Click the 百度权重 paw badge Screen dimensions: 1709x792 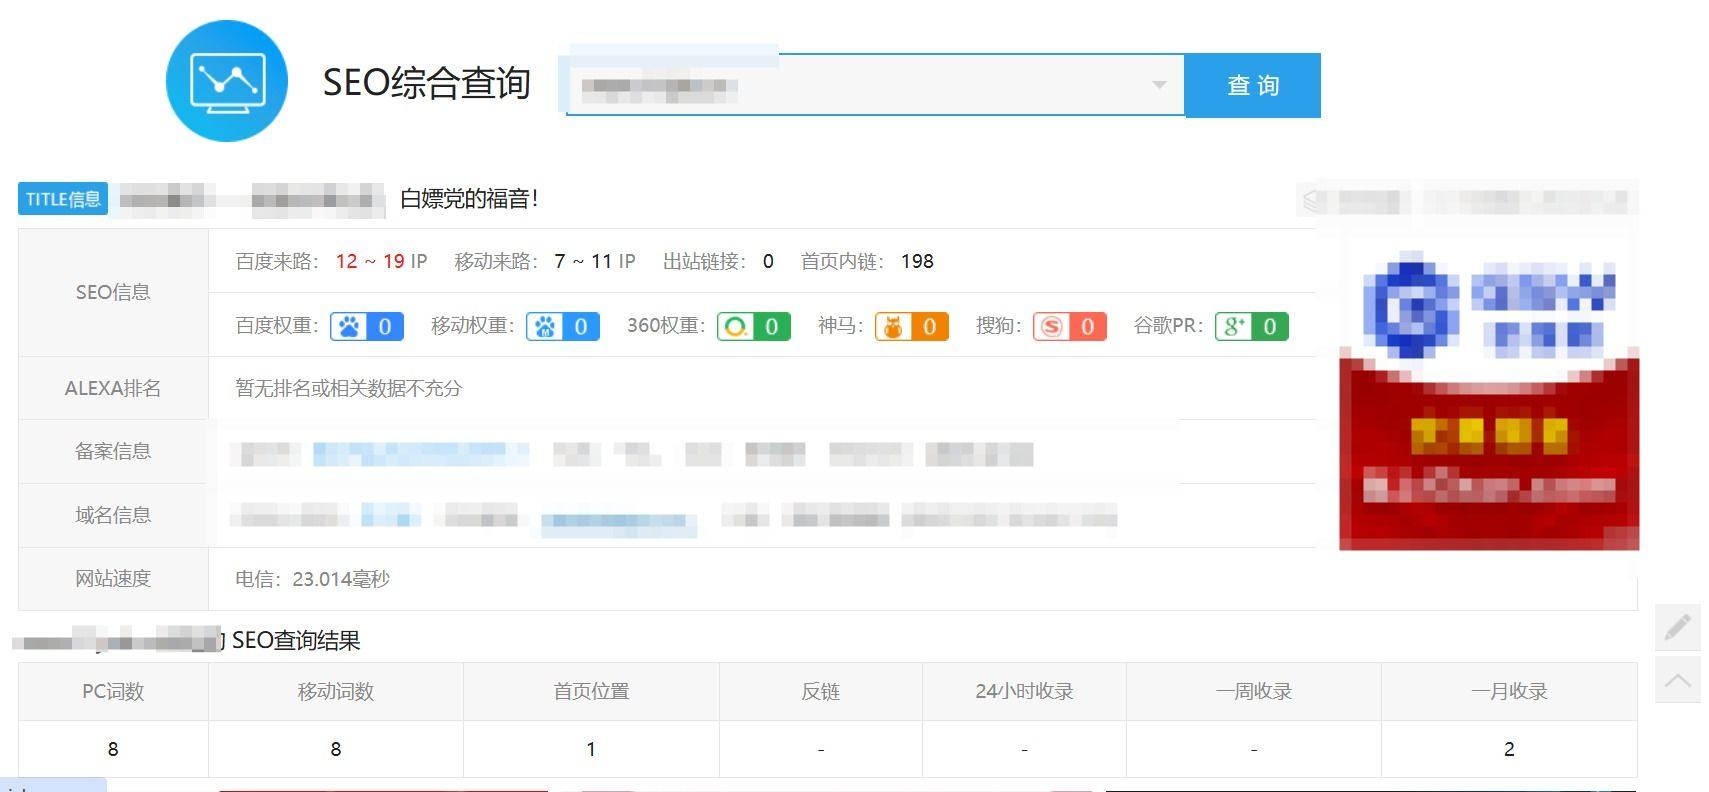[367, 326]
